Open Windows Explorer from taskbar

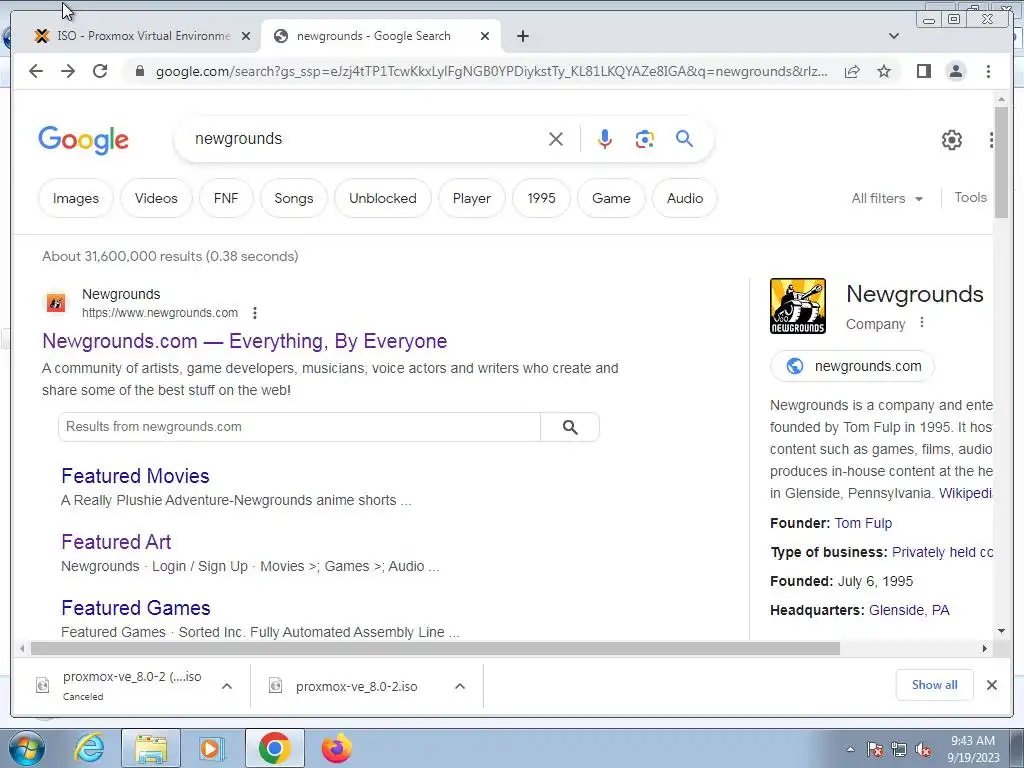(151, 748)
